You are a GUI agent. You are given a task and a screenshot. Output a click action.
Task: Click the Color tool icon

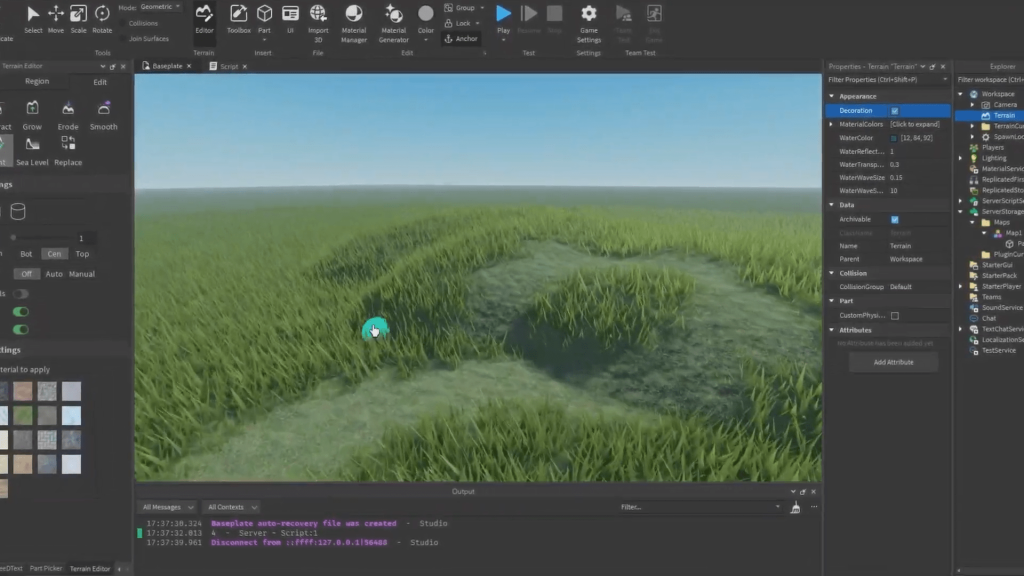[x=426, y=14]
